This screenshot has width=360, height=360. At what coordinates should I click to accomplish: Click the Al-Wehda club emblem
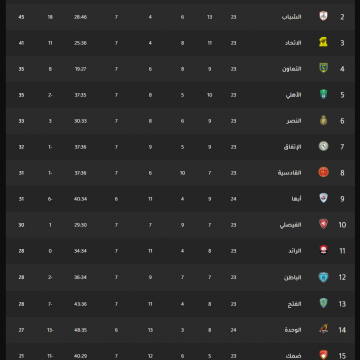coord(323,329)
